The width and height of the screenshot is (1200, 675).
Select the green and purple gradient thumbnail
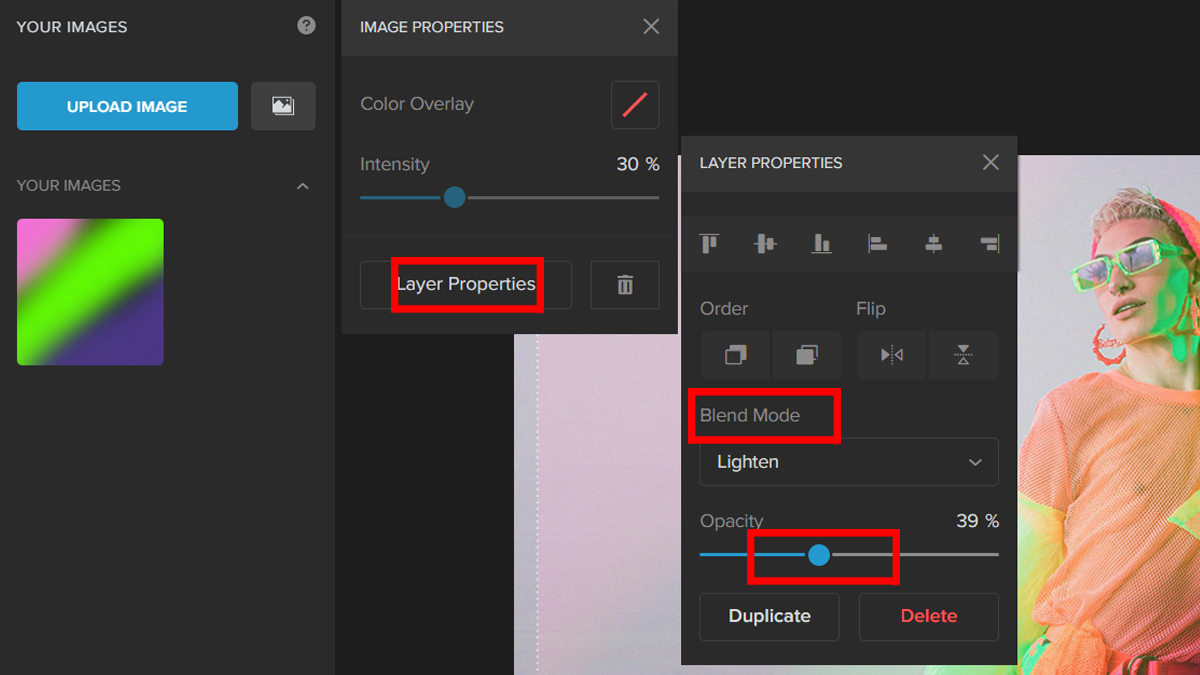[x=90, y=292]
